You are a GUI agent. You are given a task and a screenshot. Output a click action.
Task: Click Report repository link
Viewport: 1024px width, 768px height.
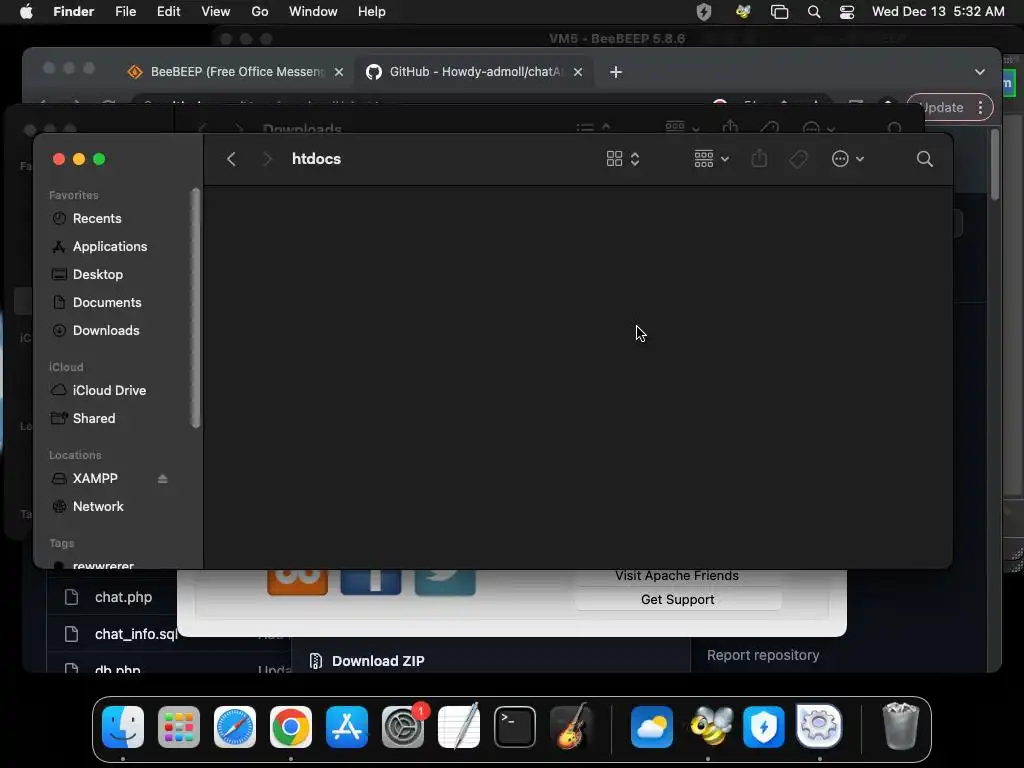pos(763,655)
